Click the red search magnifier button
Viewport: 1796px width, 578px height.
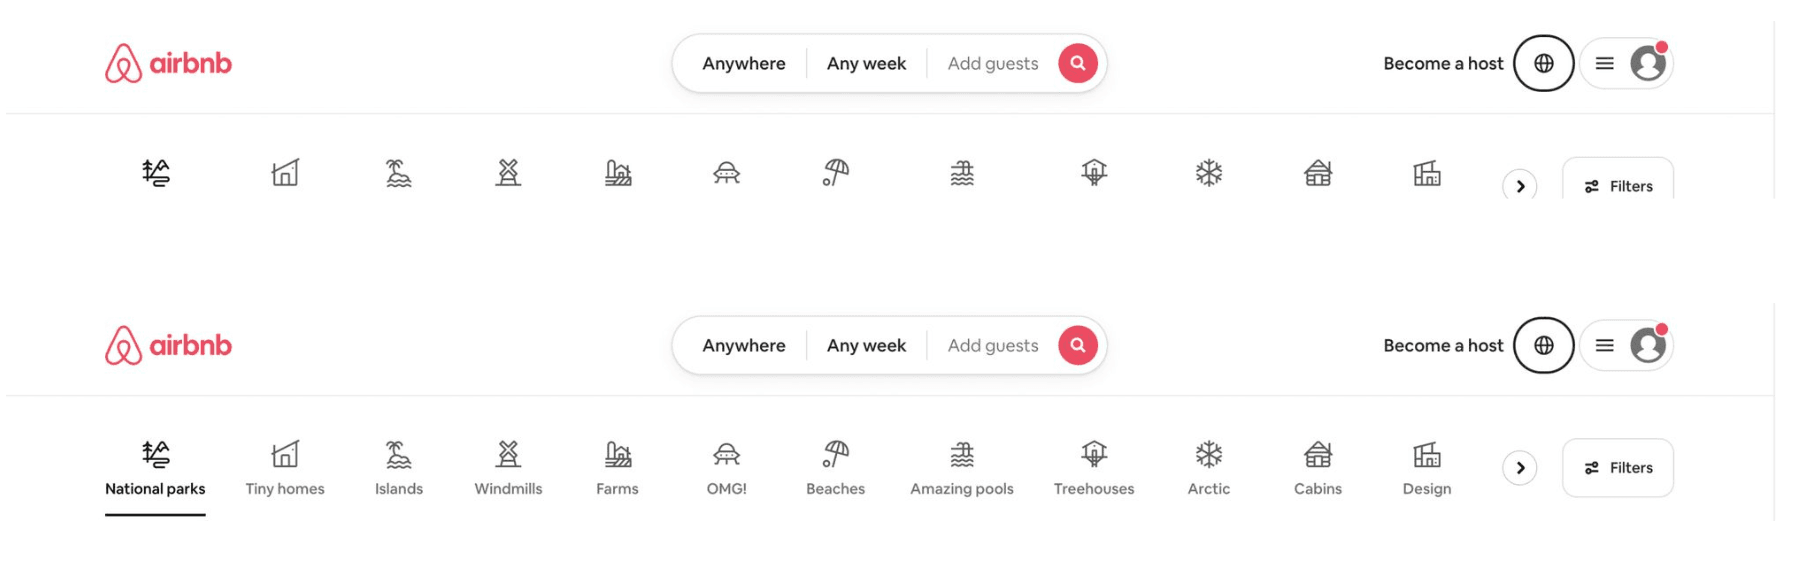(x=1077, y=345)
